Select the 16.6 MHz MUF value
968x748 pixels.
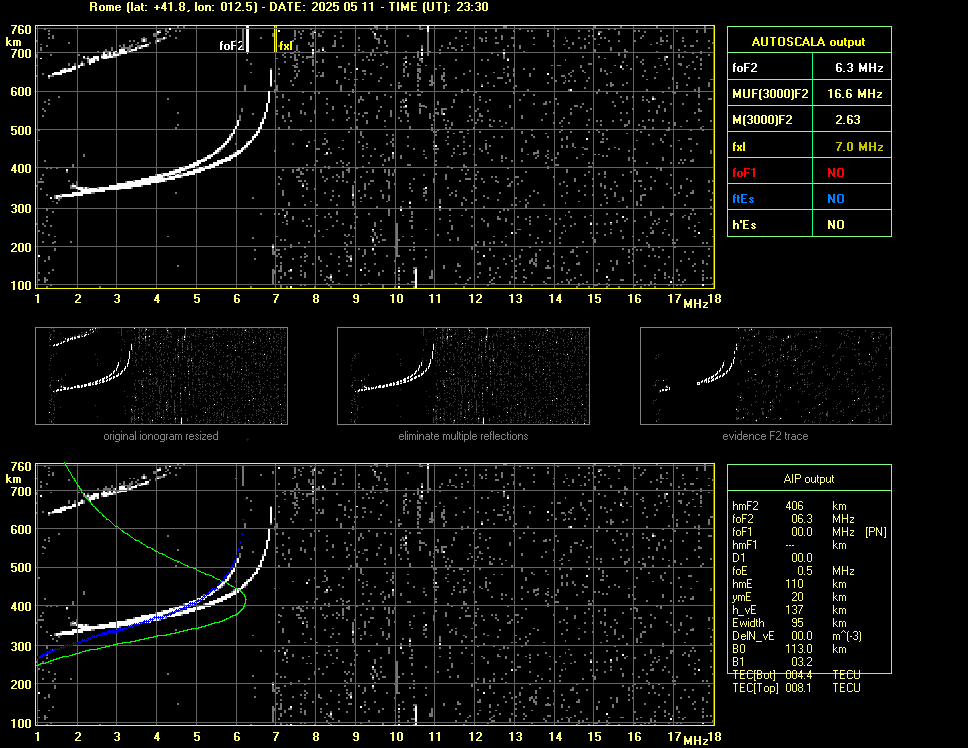pyautogui.click(x=854, y=94)
